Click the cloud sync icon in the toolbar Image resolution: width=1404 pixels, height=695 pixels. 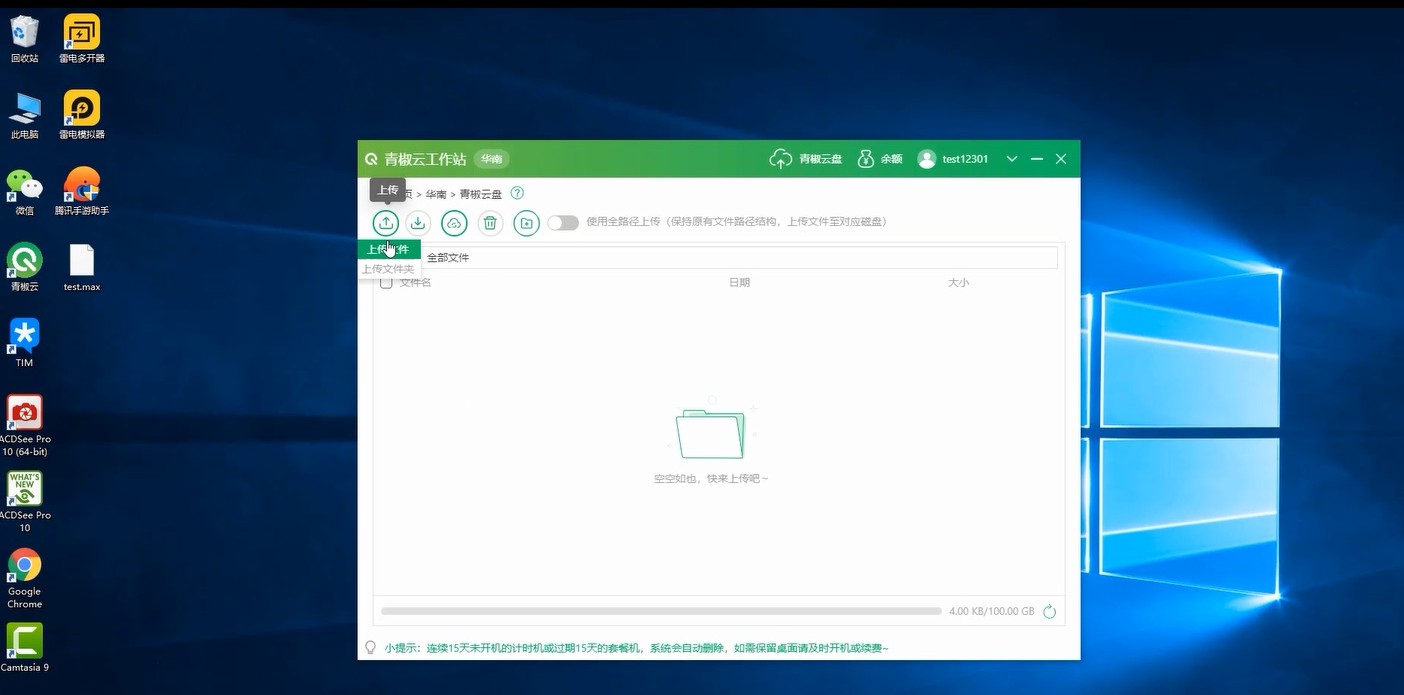pyautogui.click(x=454, y=223)
